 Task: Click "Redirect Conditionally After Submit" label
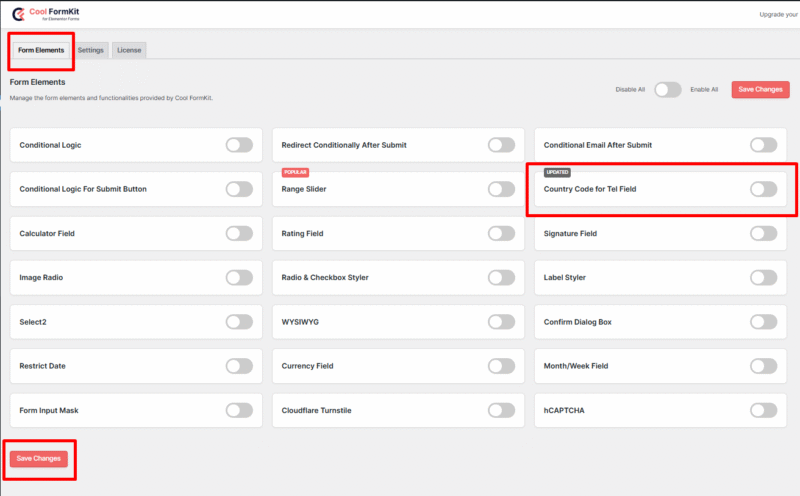(344, 145)
